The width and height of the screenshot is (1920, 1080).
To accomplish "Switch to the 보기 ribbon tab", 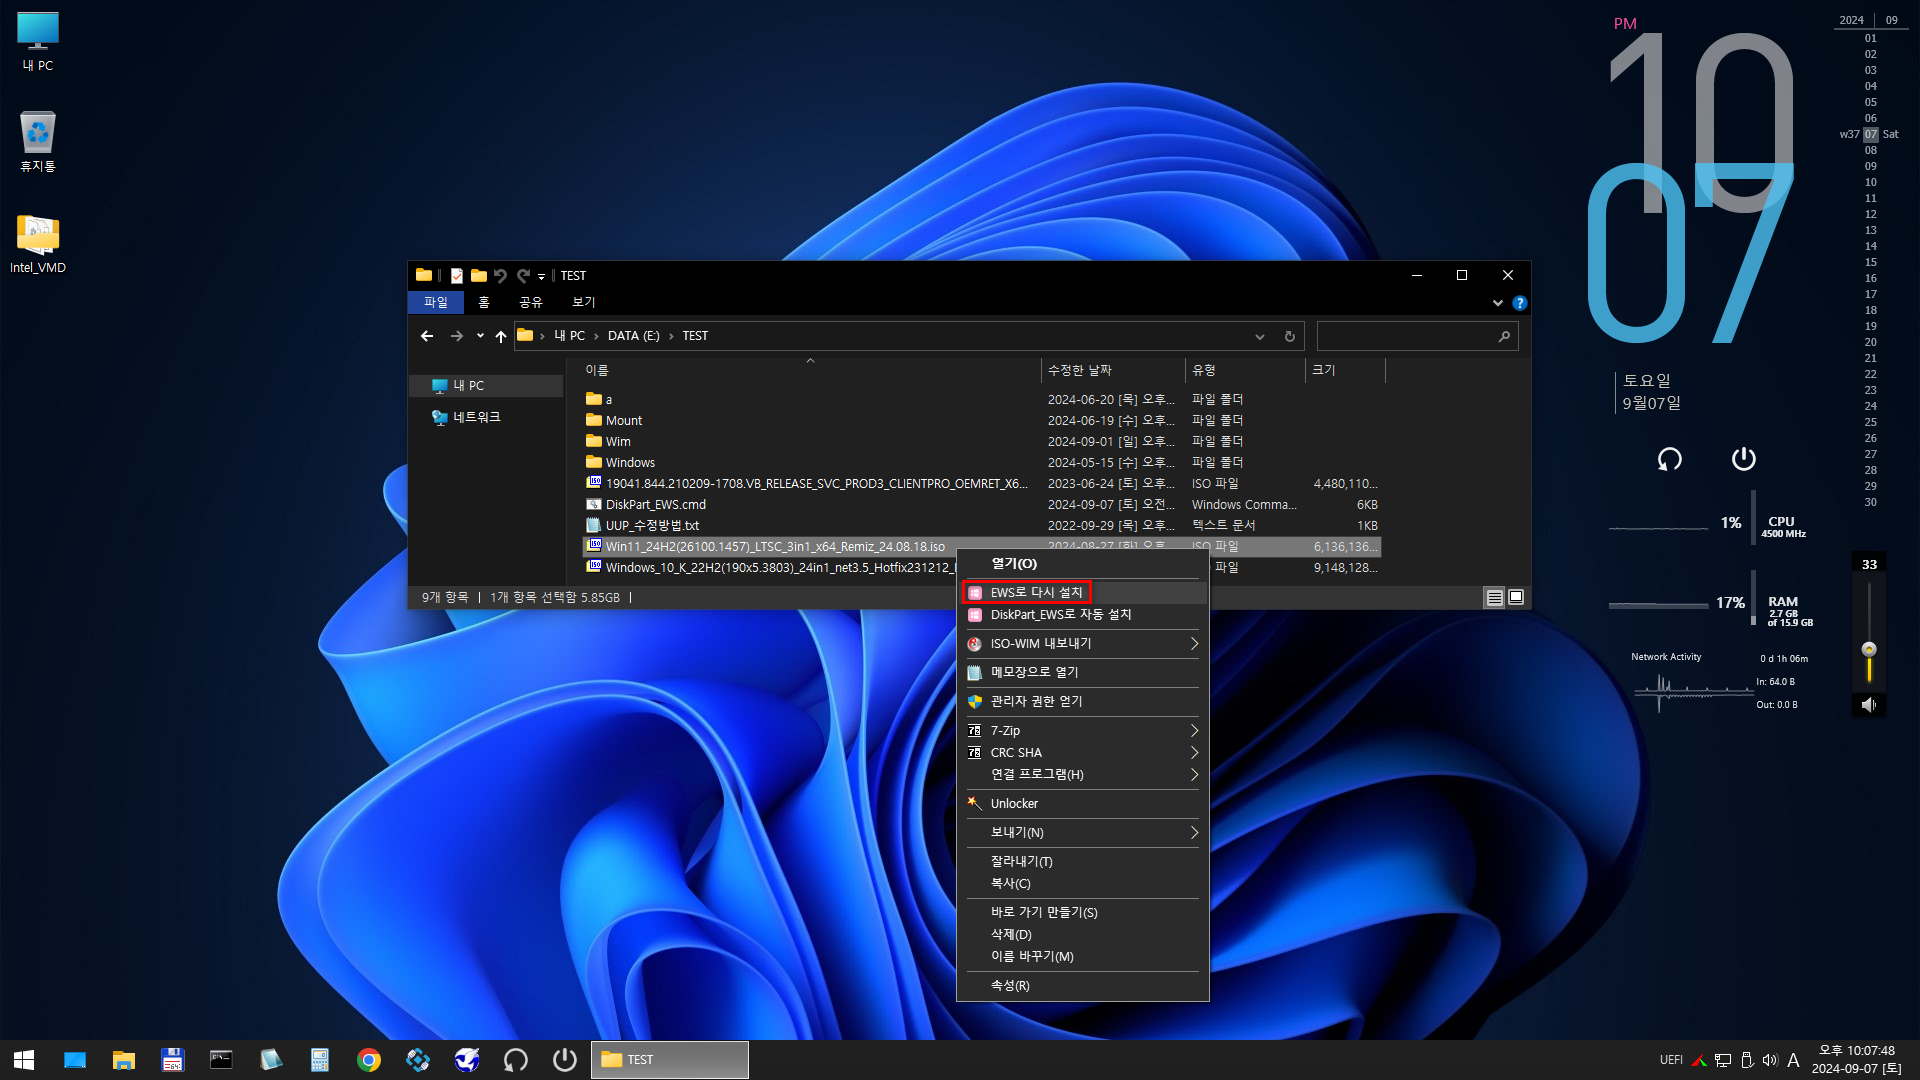I will click(584, 302).
